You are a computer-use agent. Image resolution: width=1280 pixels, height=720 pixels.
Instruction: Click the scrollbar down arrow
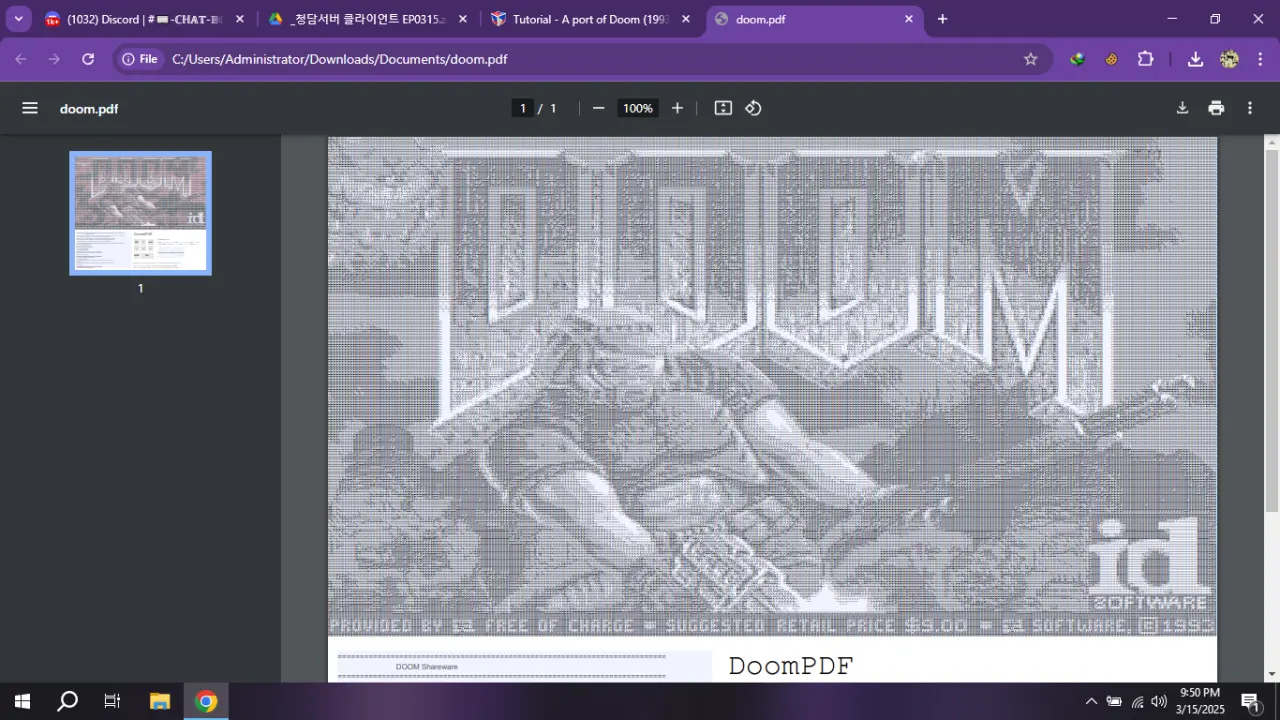(x=1272, y=675)
